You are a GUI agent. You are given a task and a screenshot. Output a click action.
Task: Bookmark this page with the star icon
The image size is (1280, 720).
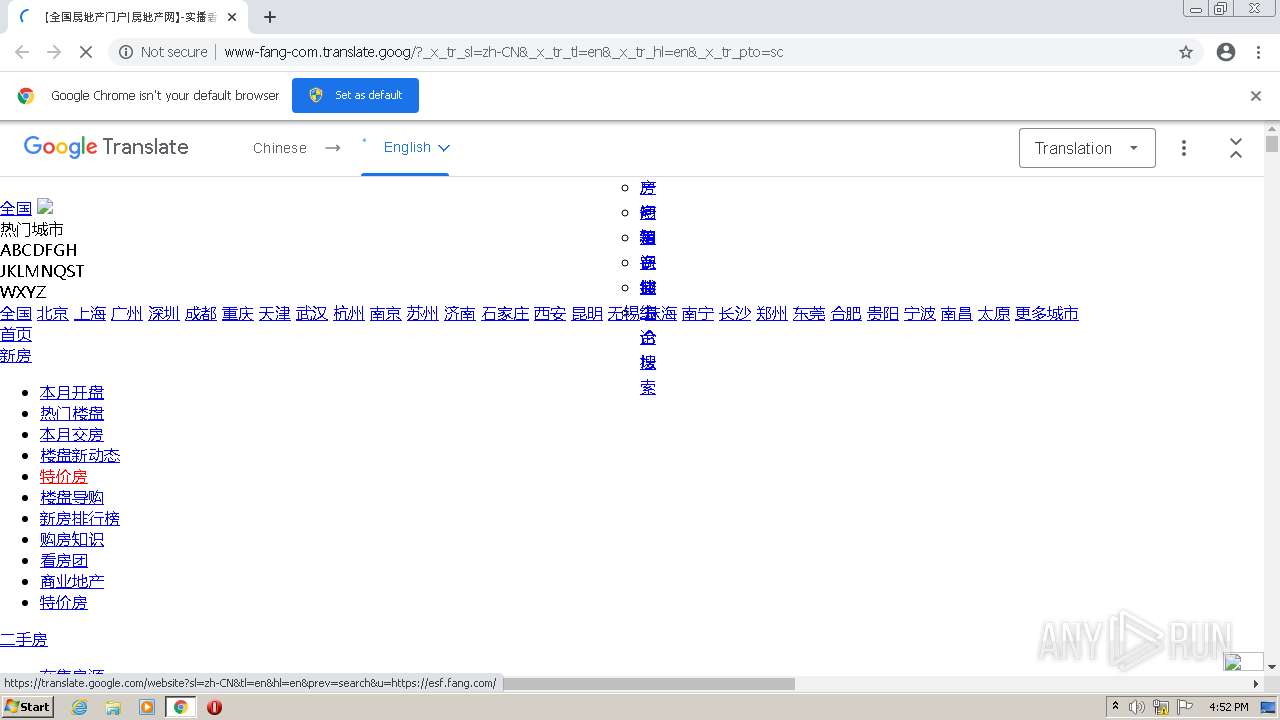1186,52
